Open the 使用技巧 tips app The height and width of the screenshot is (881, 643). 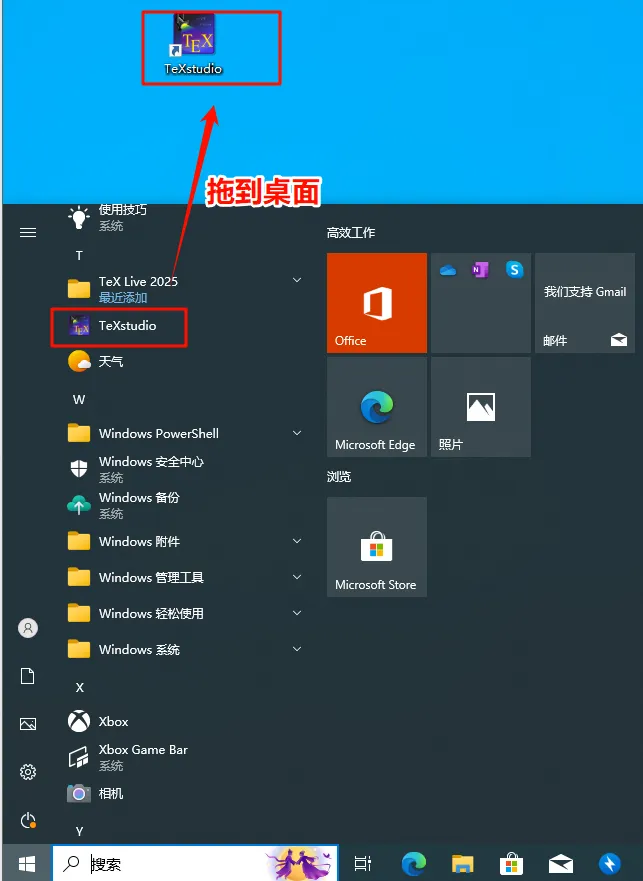tap(185, 218)
